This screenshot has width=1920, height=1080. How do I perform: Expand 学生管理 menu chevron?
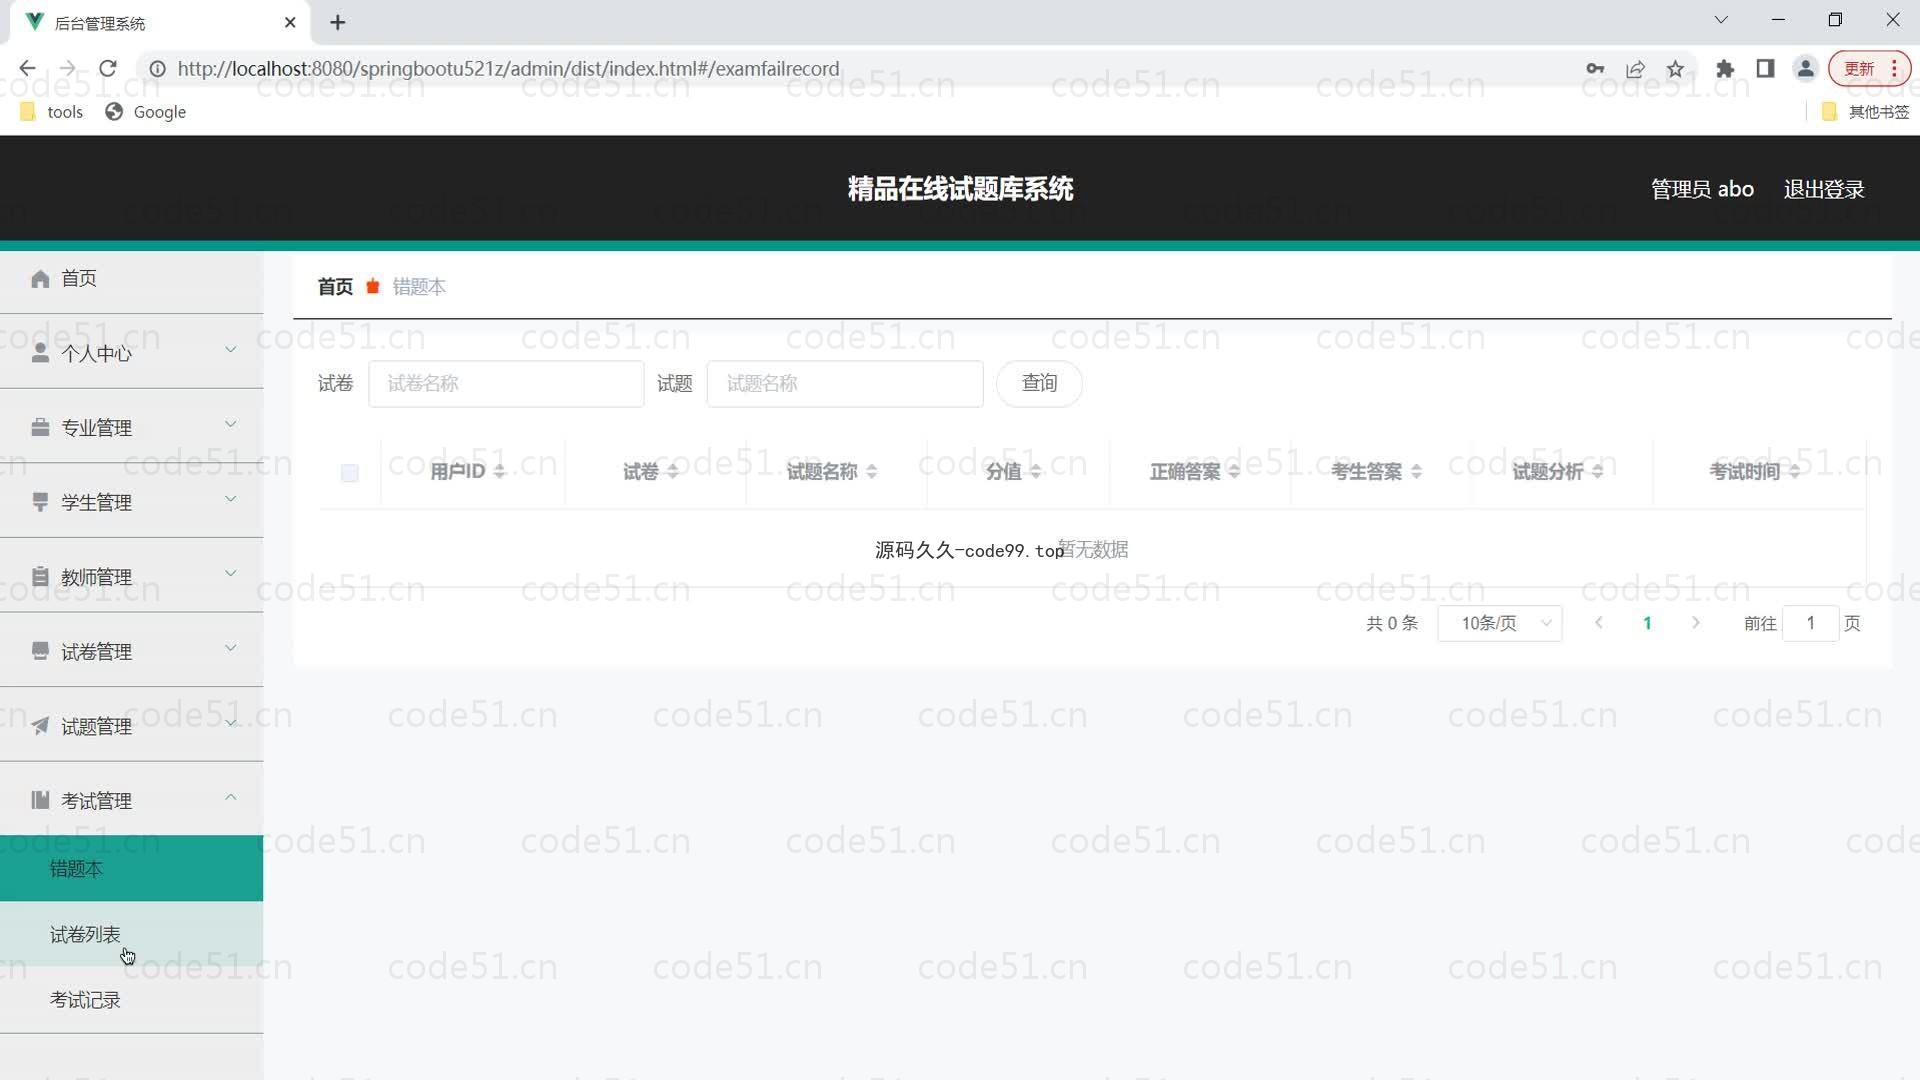[231, 499]
